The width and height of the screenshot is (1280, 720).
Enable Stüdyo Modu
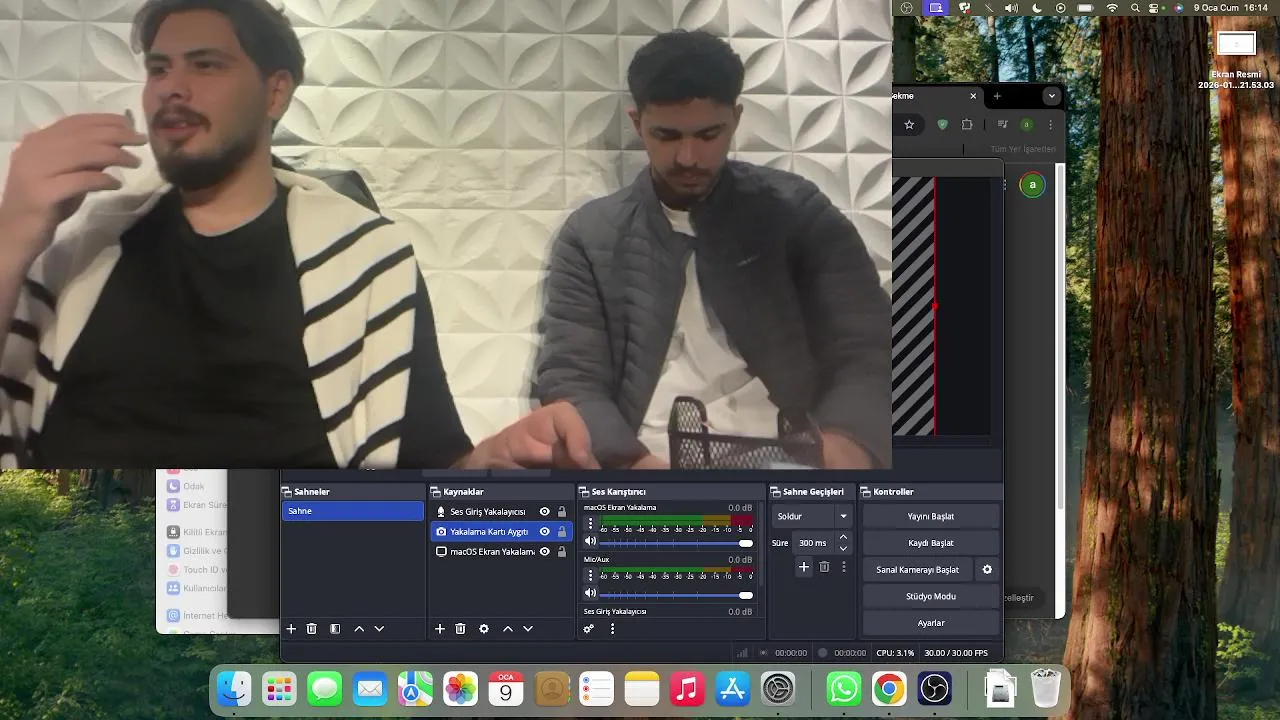pyautogui.click(x=930, y=596)
